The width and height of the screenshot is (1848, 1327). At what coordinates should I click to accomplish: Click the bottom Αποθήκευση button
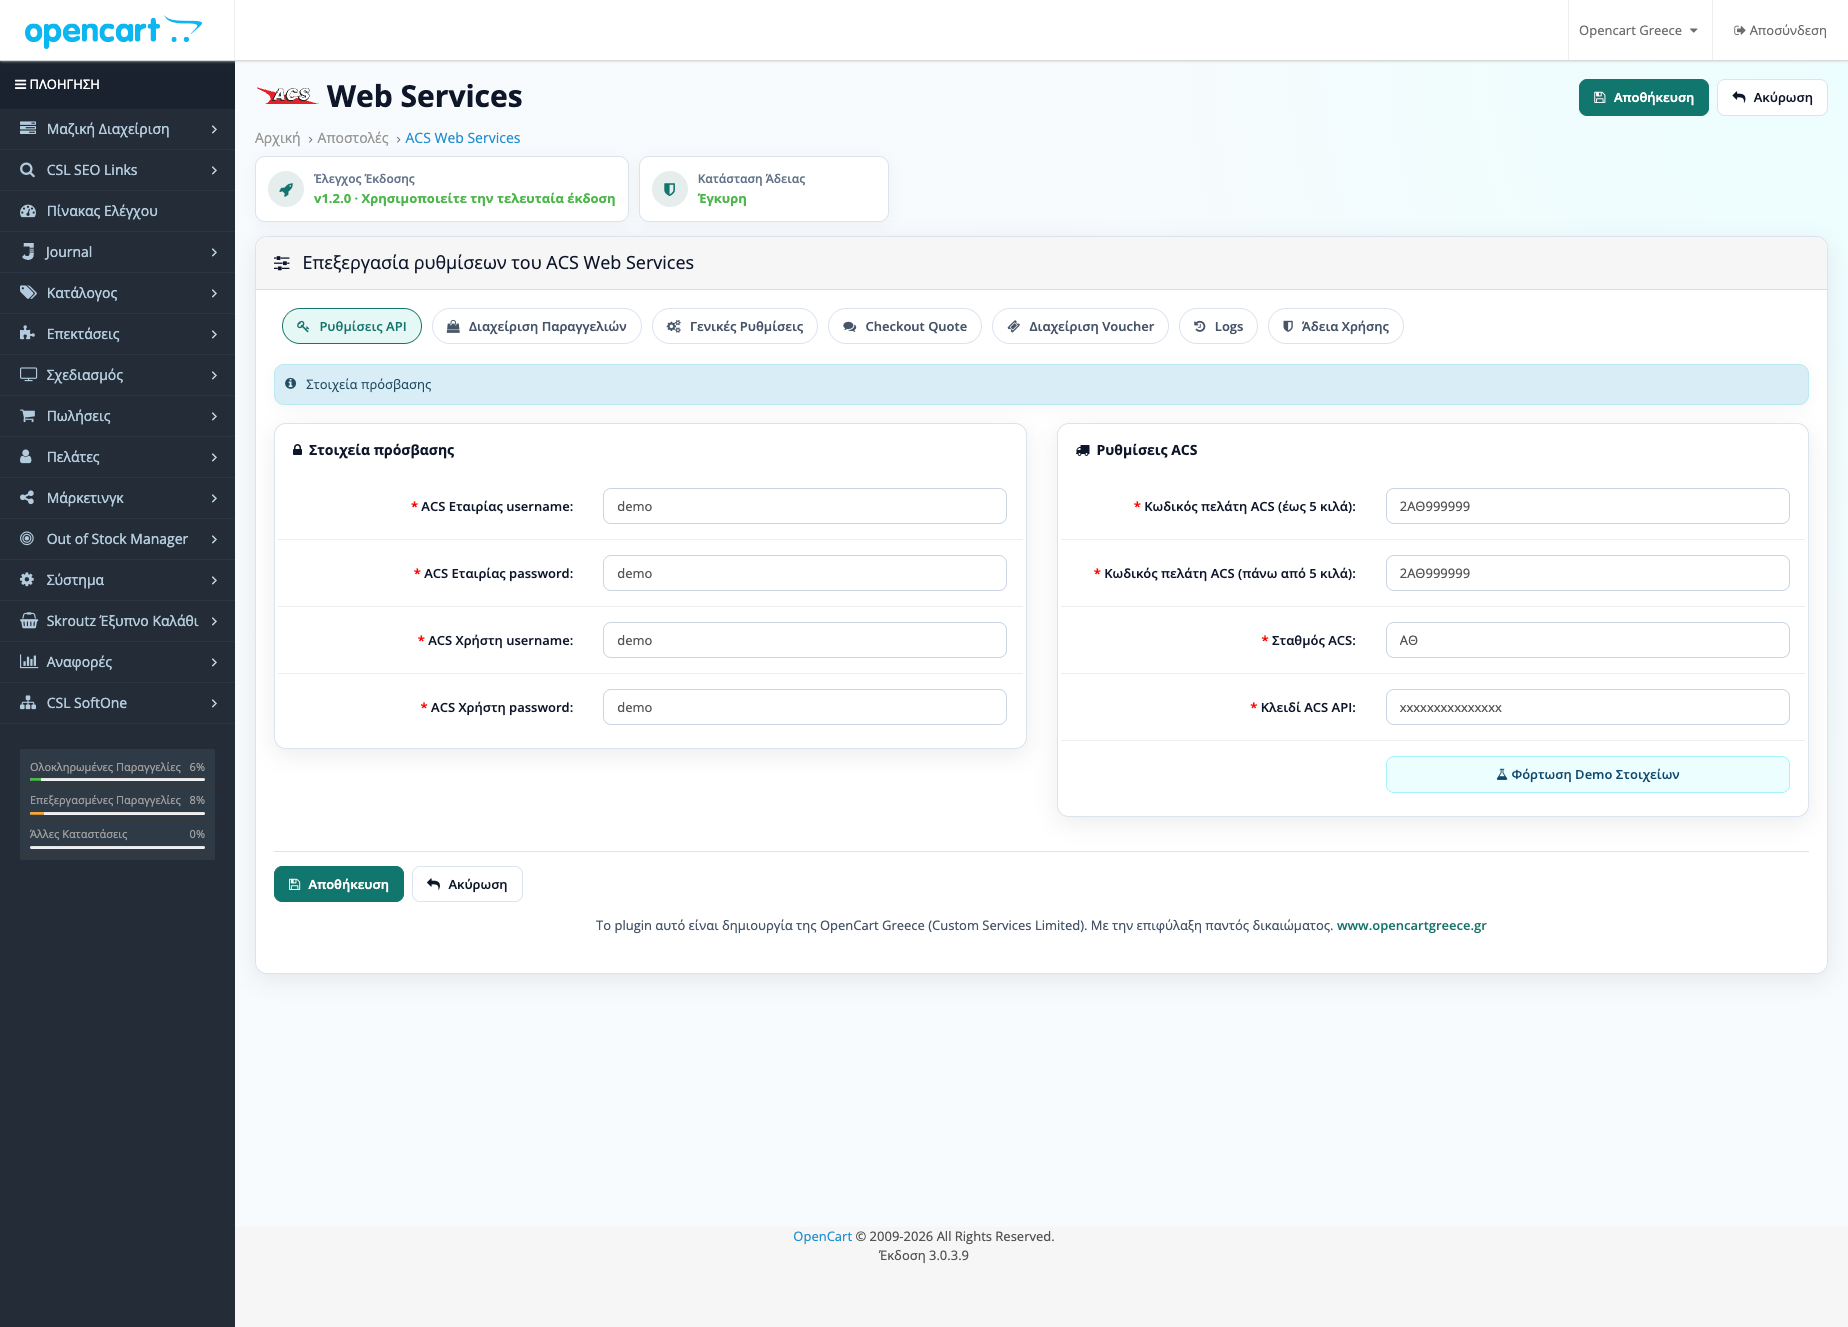[339, 884]
